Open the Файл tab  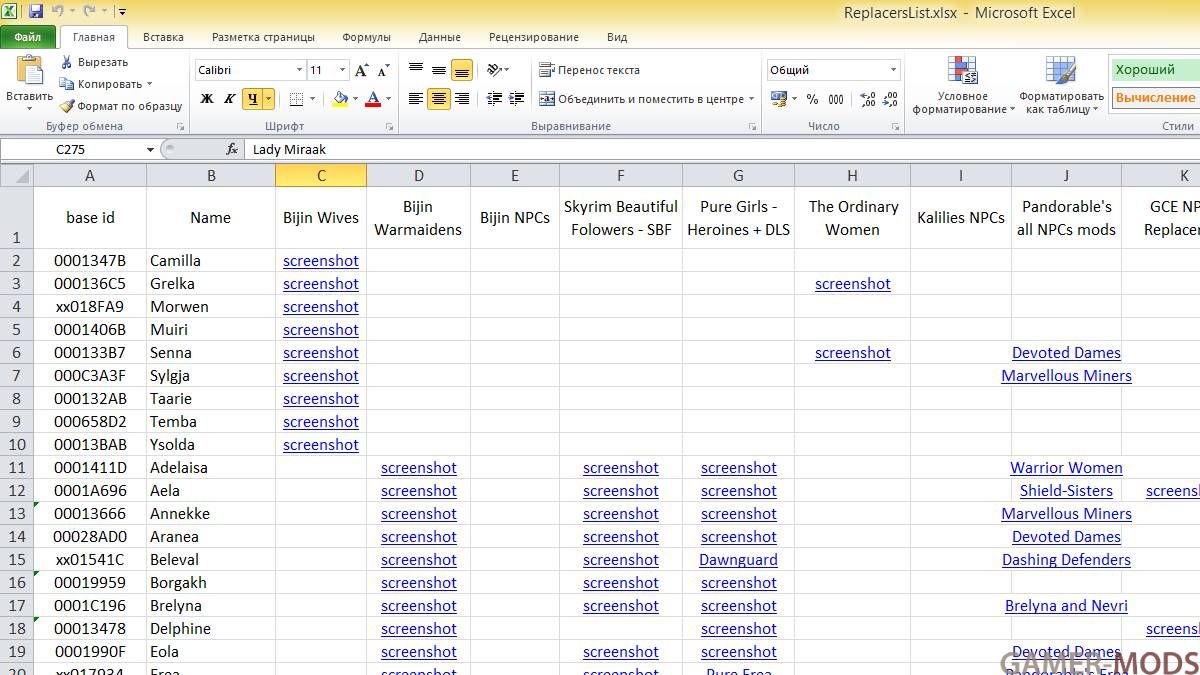[28, 37]
